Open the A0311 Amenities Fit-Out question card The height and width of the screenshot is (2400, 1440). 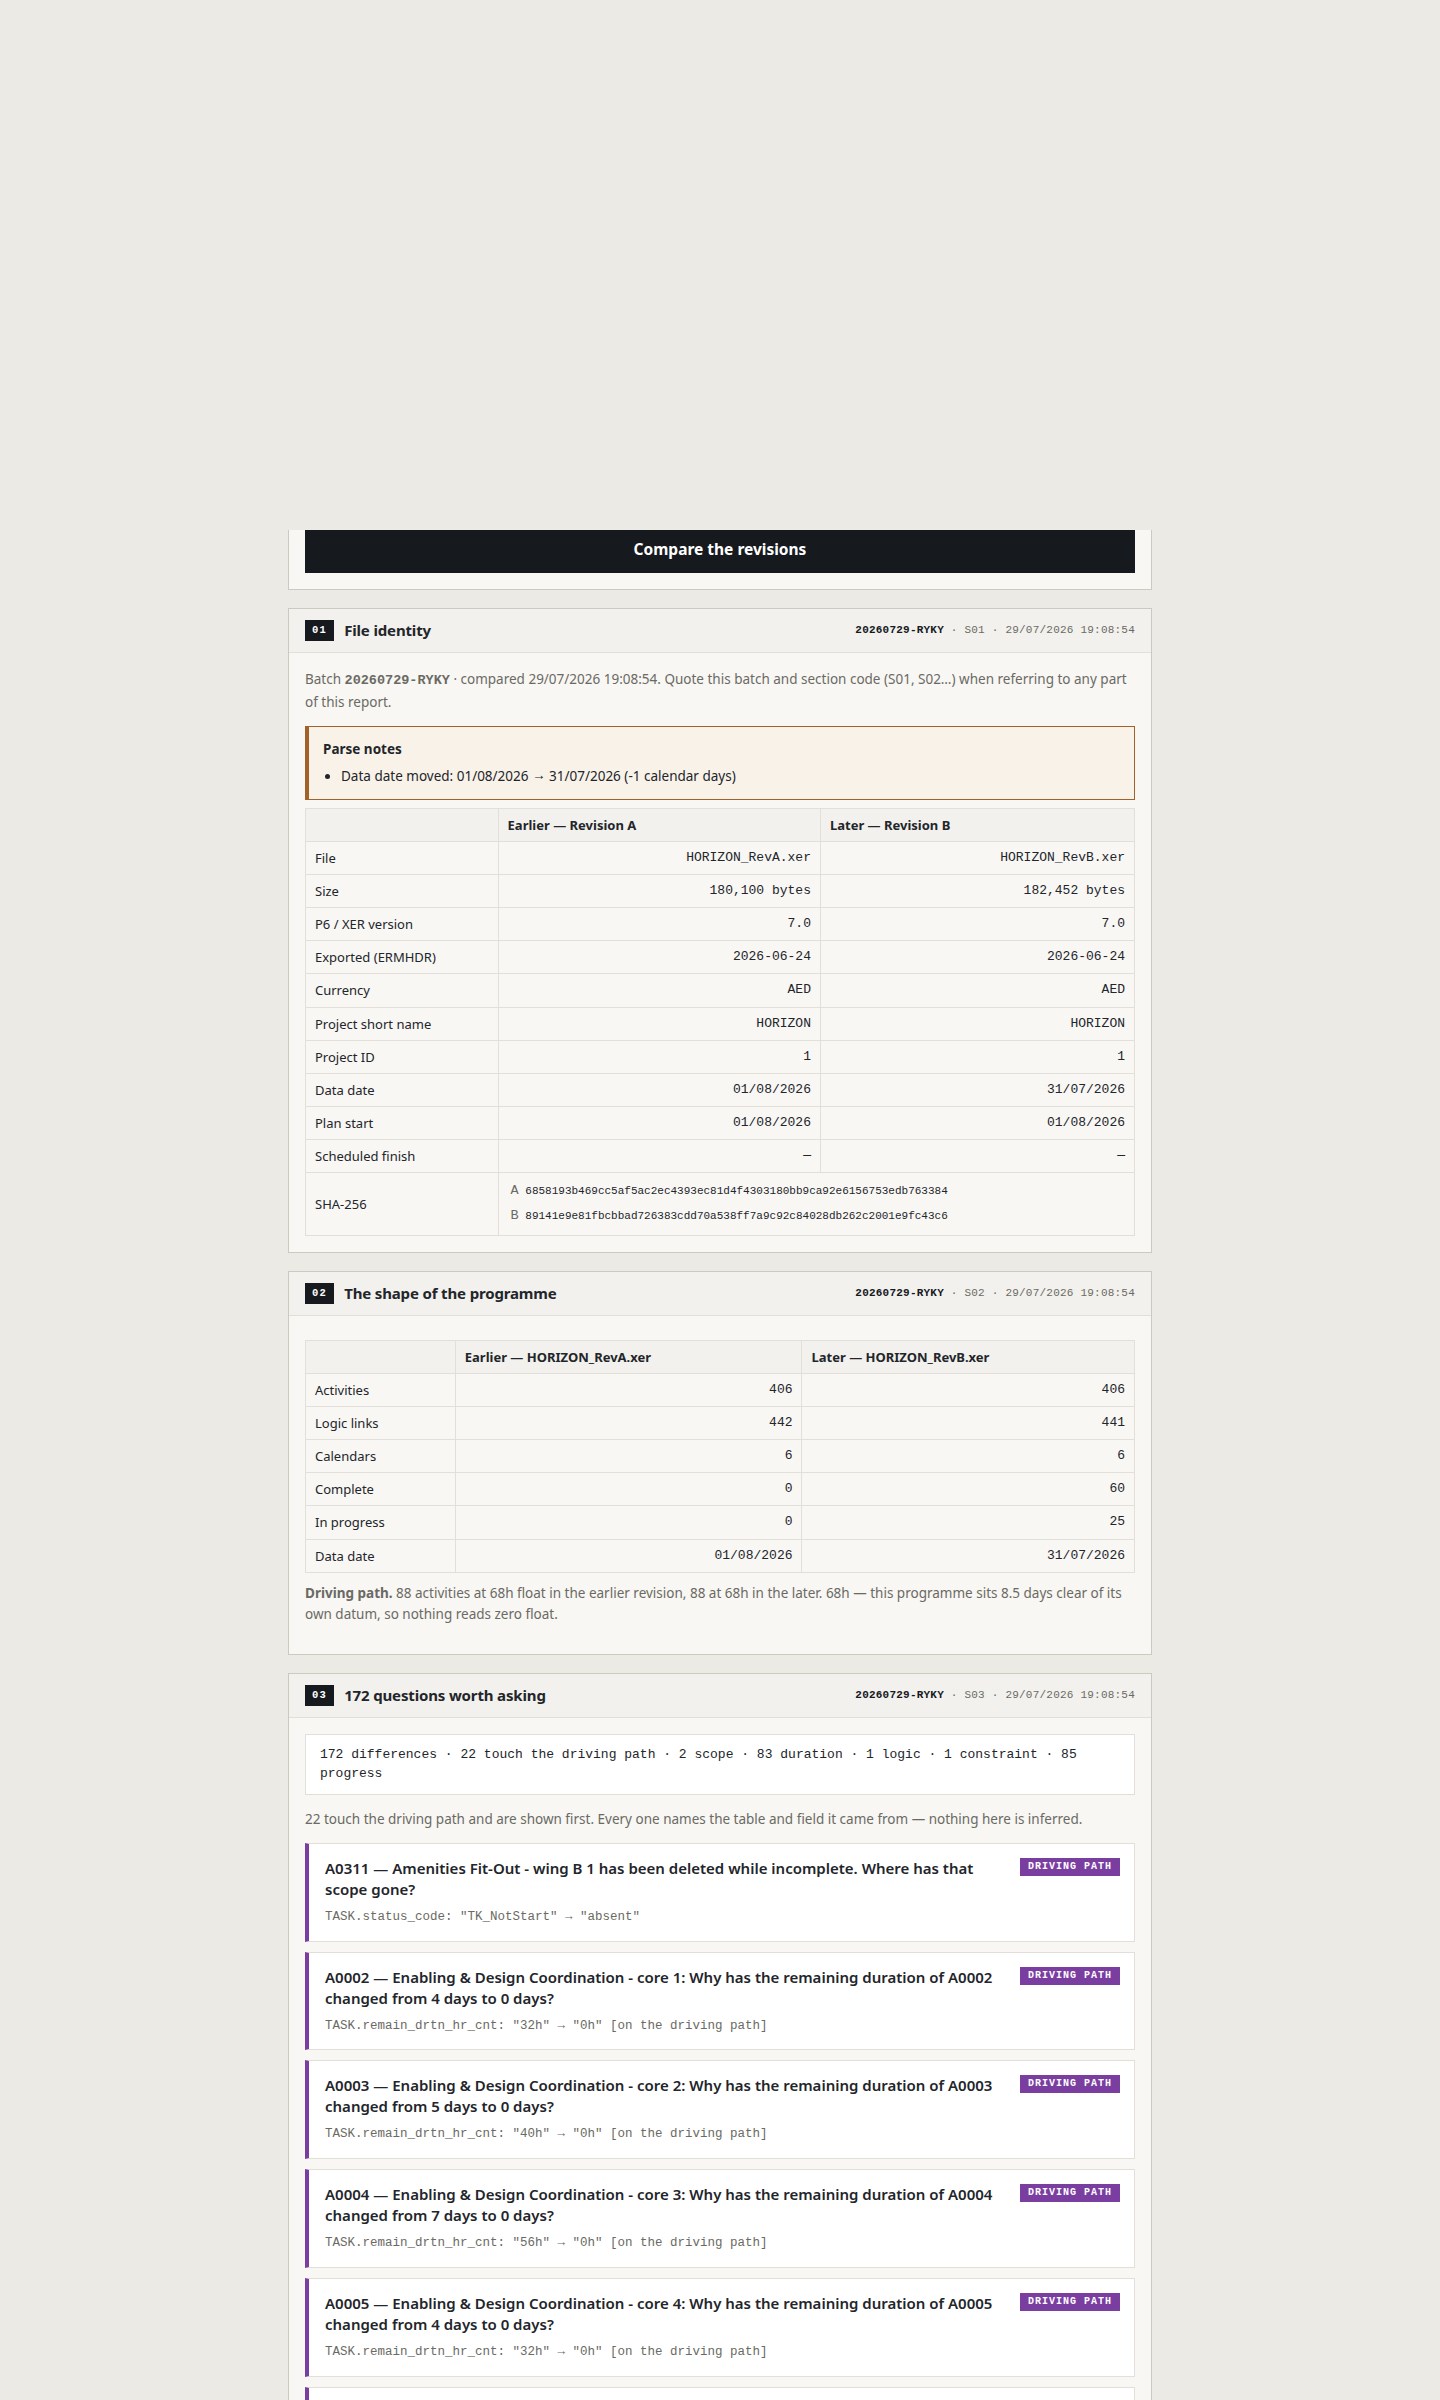720,1892
